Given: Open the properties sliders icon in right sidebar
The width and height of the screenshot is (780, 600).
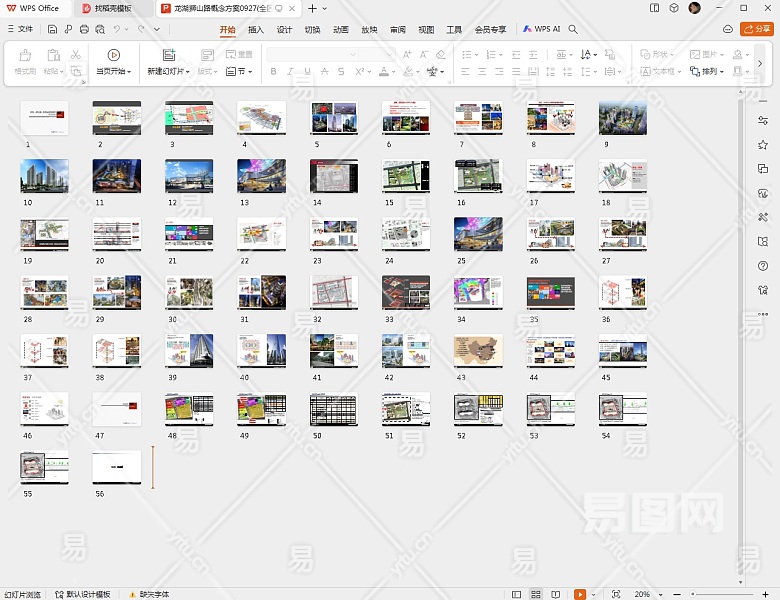Looking at the screenshot, I should click(763, 120).
